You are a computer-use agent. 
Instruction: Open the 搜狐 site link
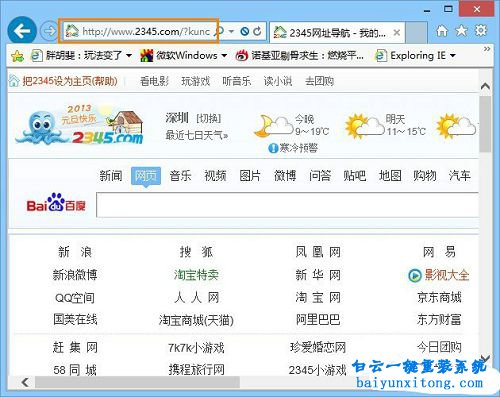pos(196,252)
